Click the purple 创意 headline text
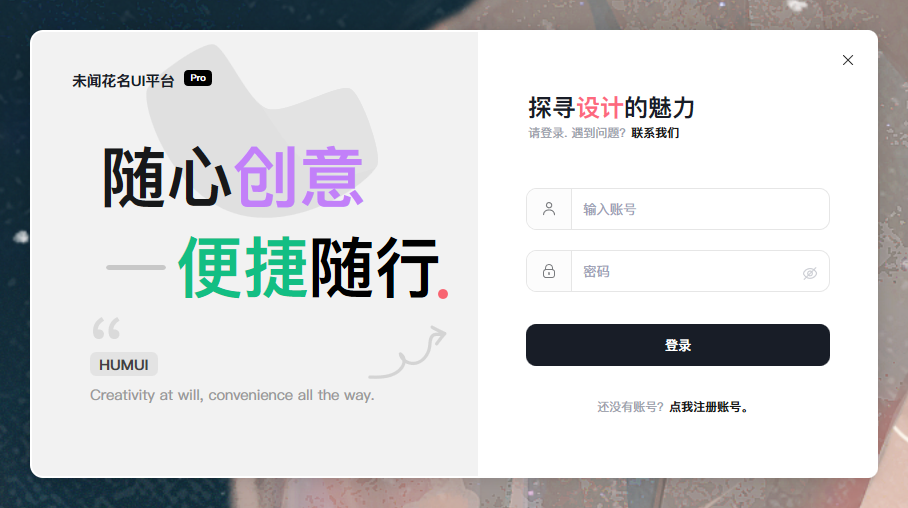908x508 pixels. click(x=299, y=177)
